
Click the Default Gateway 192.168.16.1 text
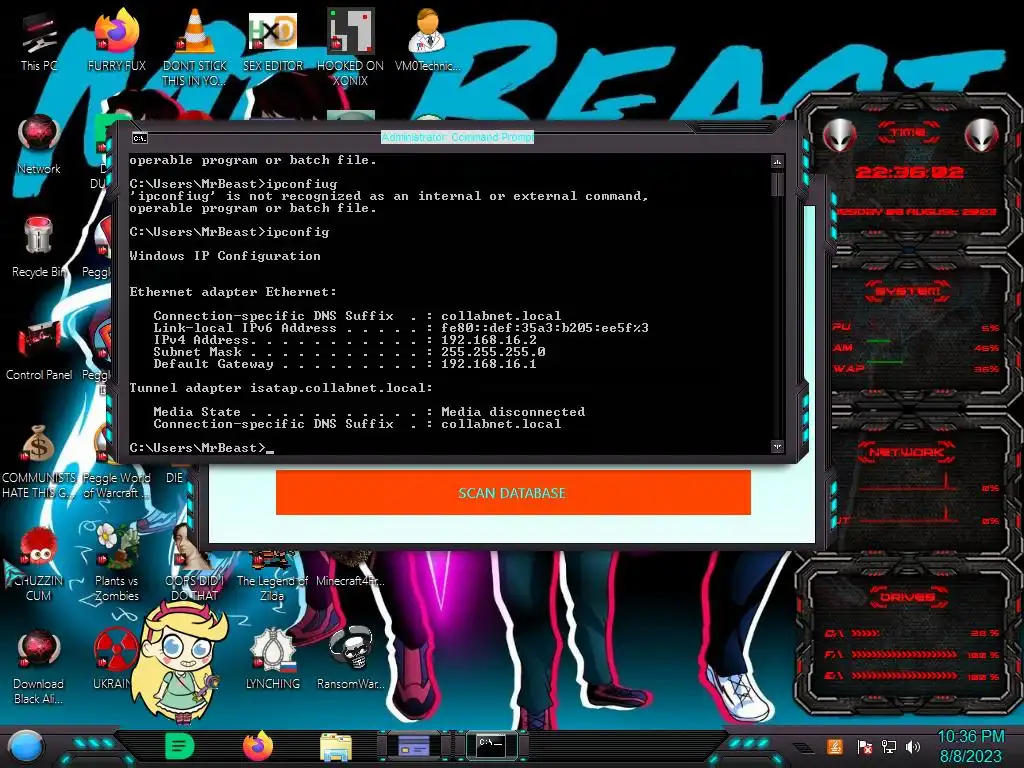pyautogui.click(x=488, y=364)
